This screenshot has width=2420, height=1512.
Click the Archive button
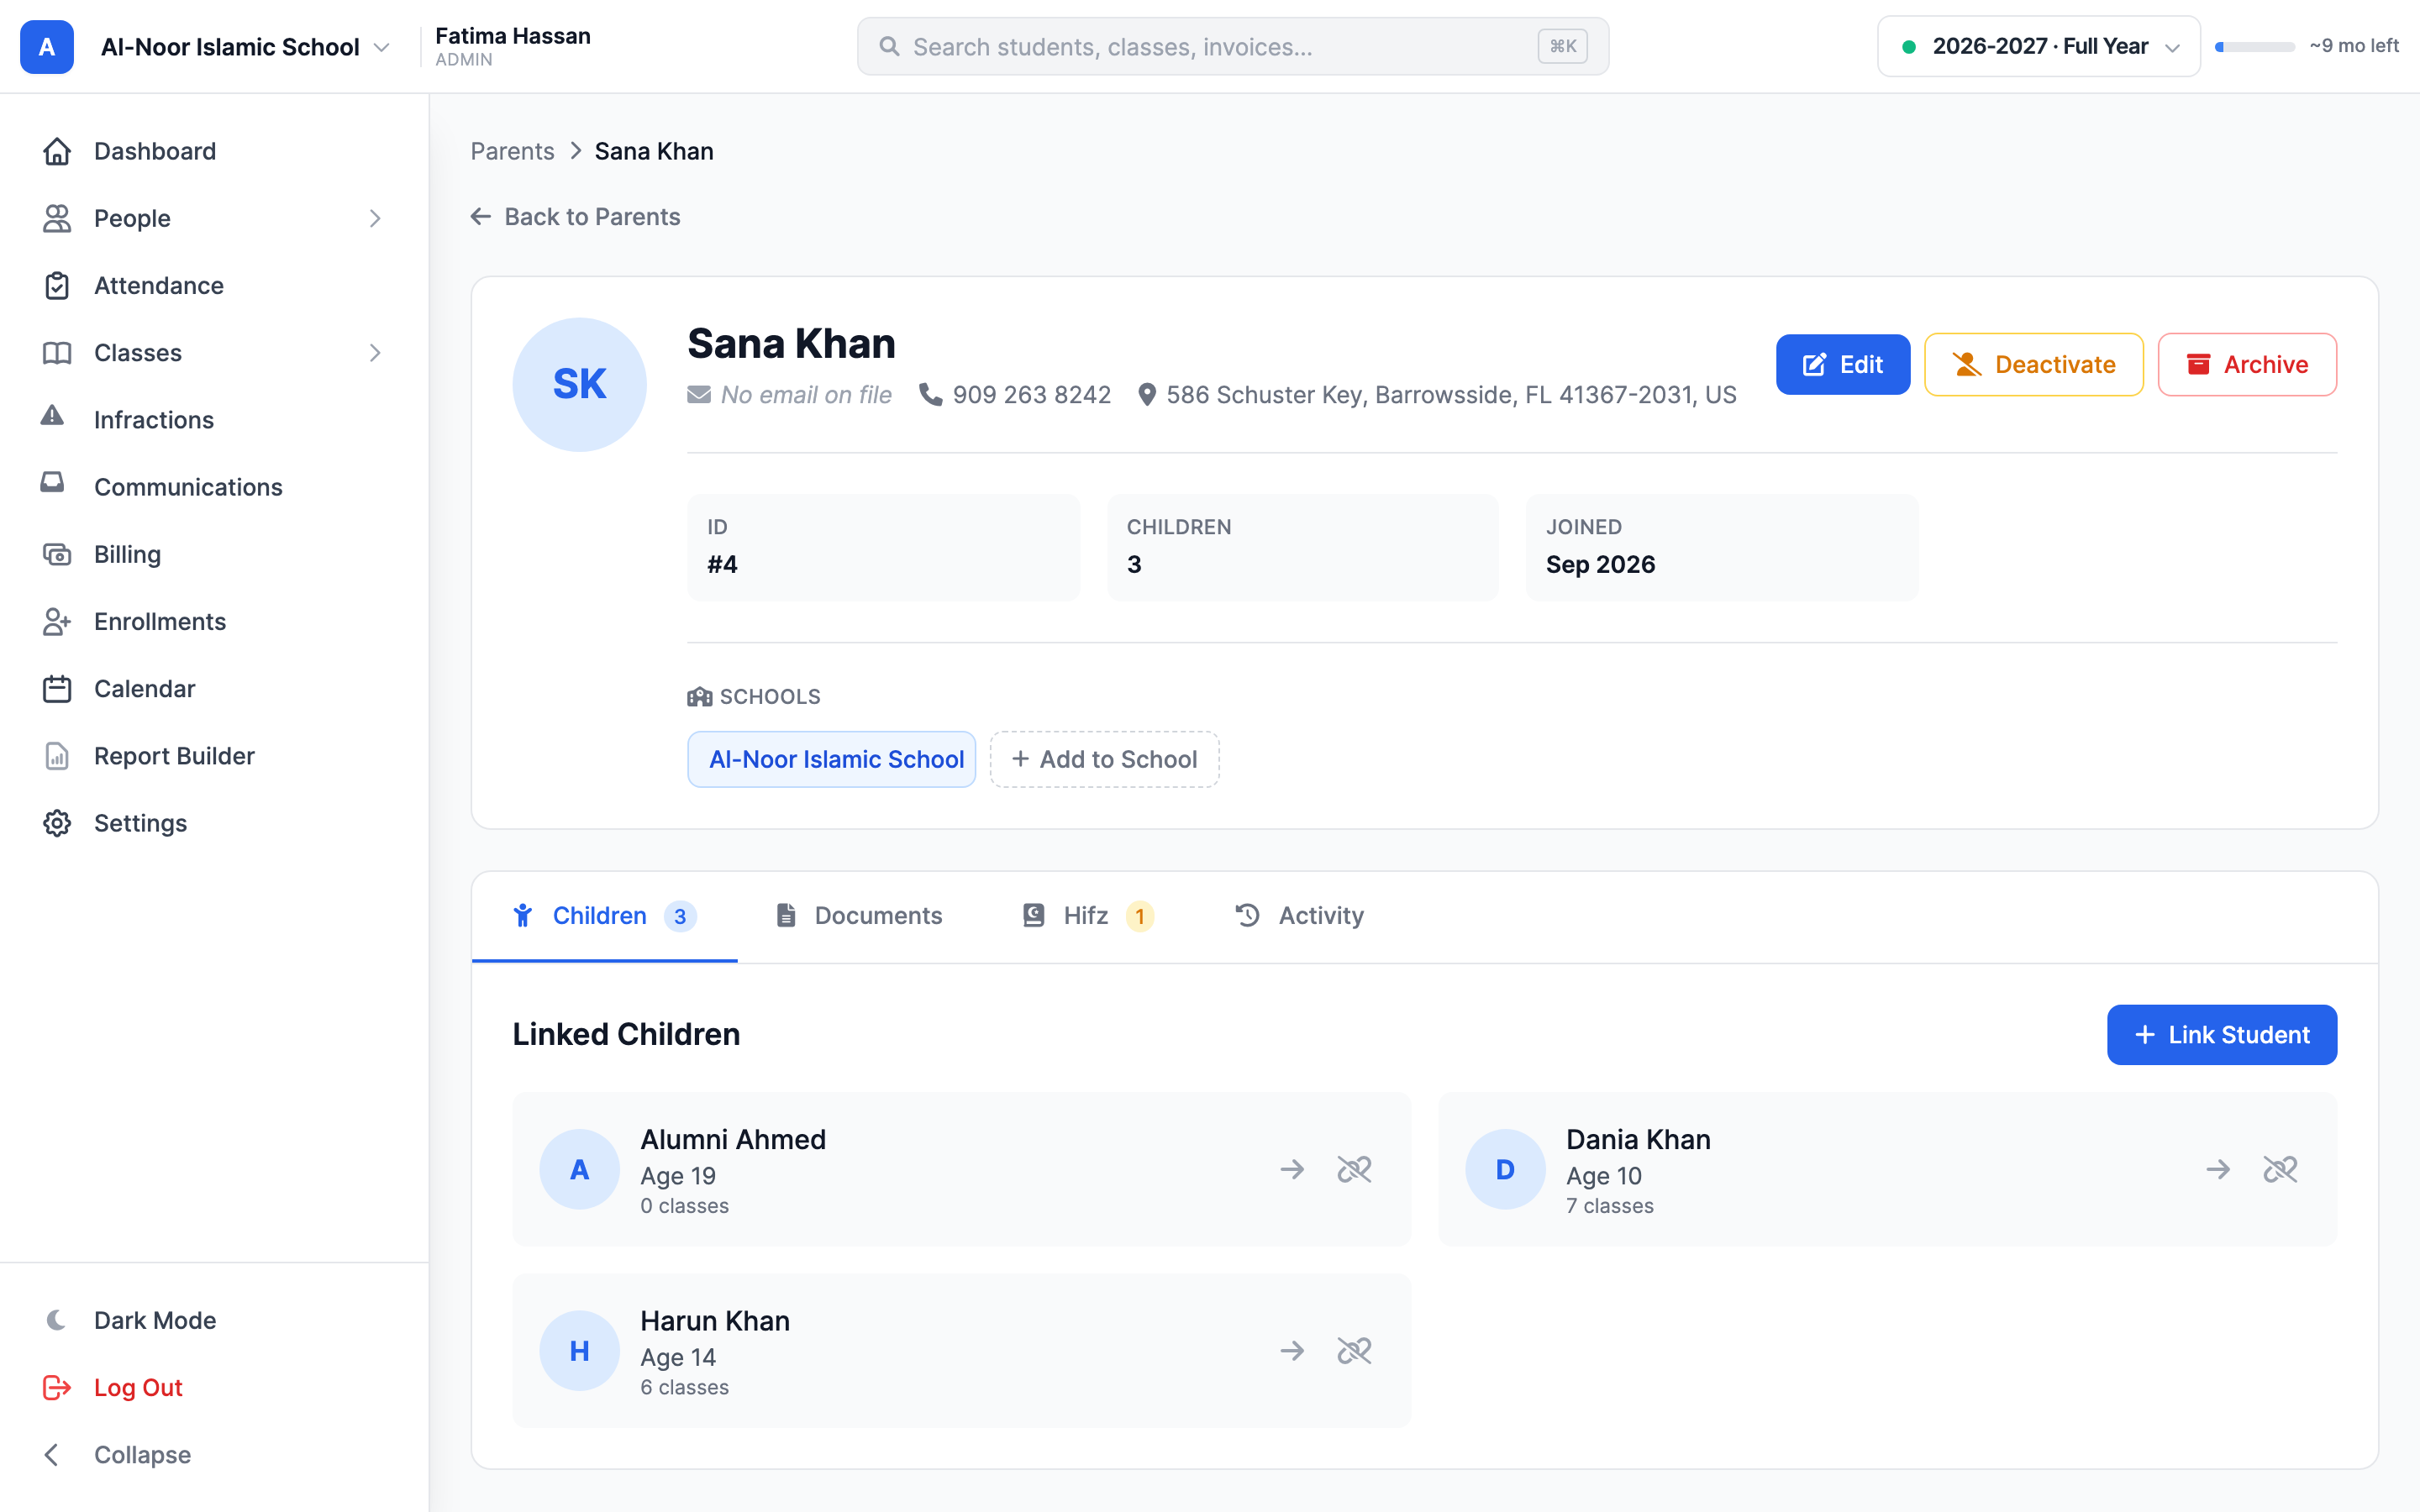click(x=2246, y=365)
